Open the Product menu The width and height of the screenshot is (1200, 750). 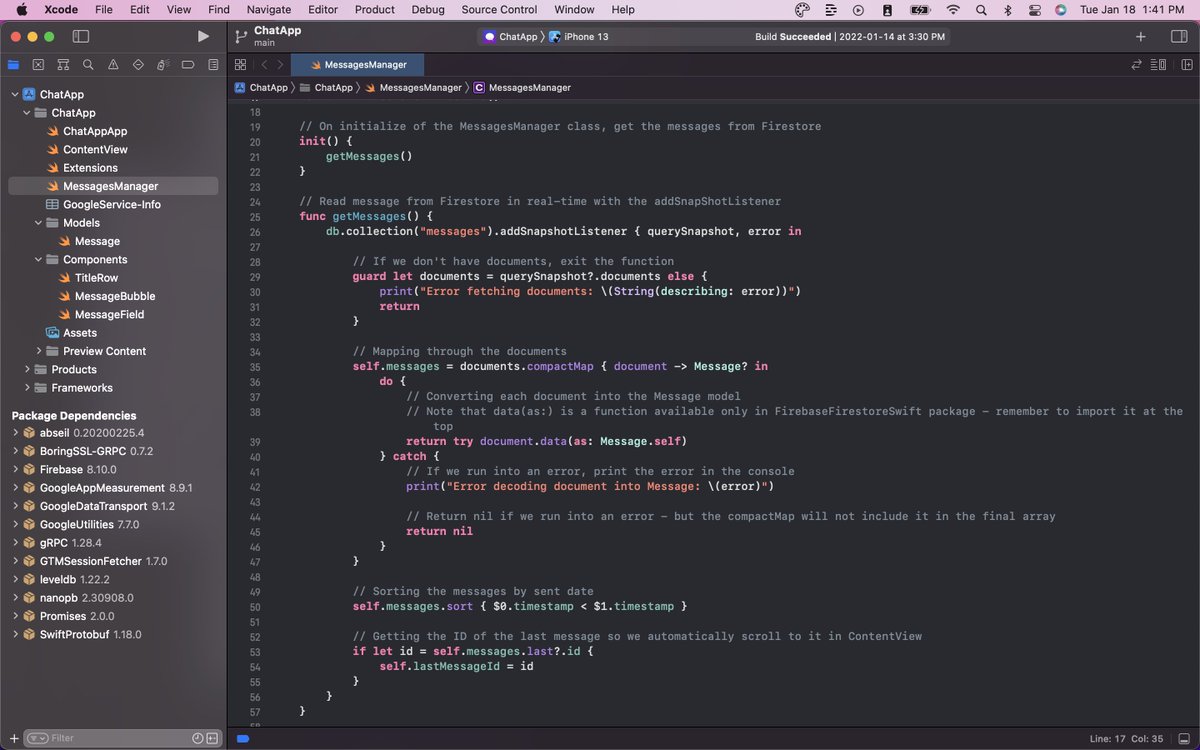[x=375, y=10]
